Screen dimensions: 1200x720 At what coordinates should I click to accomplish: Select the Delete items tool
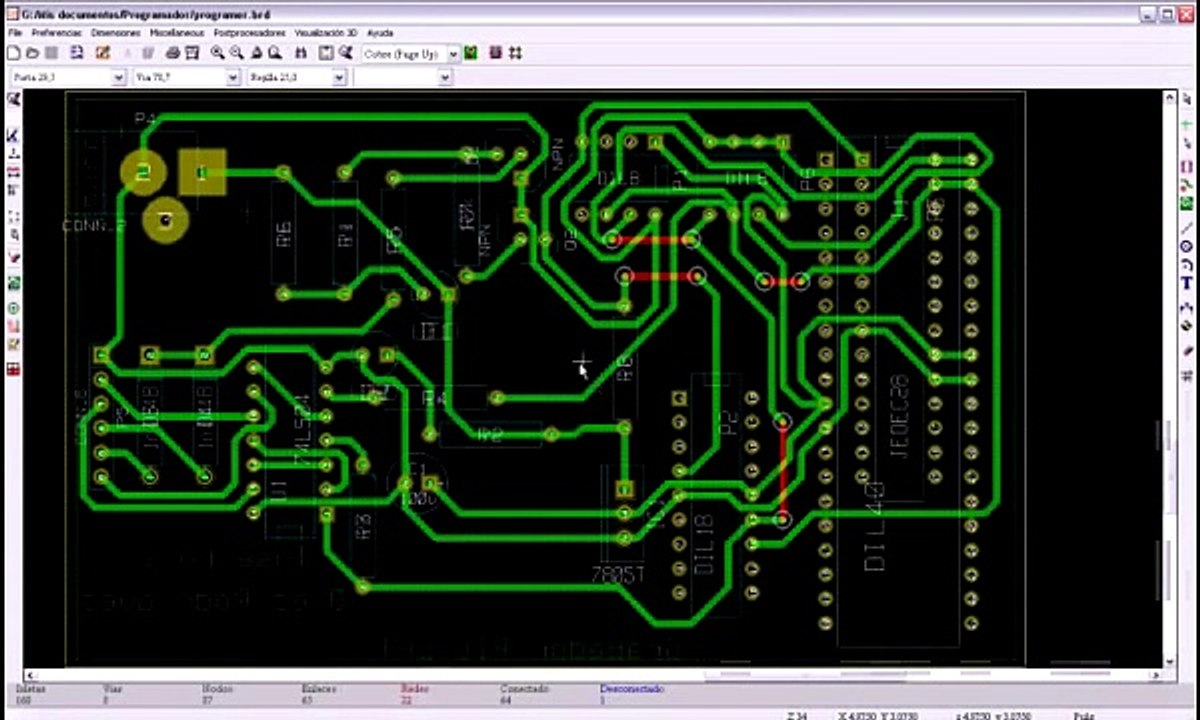point(1187,350)
